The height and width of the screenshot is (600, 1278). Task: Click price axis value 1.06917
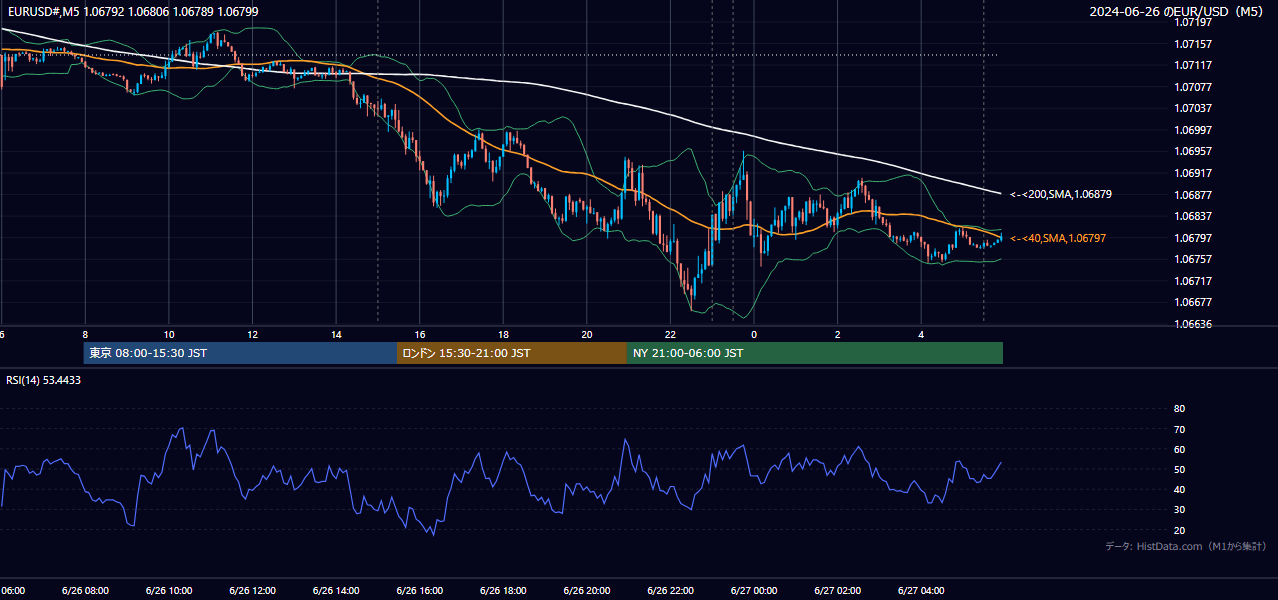pos(1192,173)
